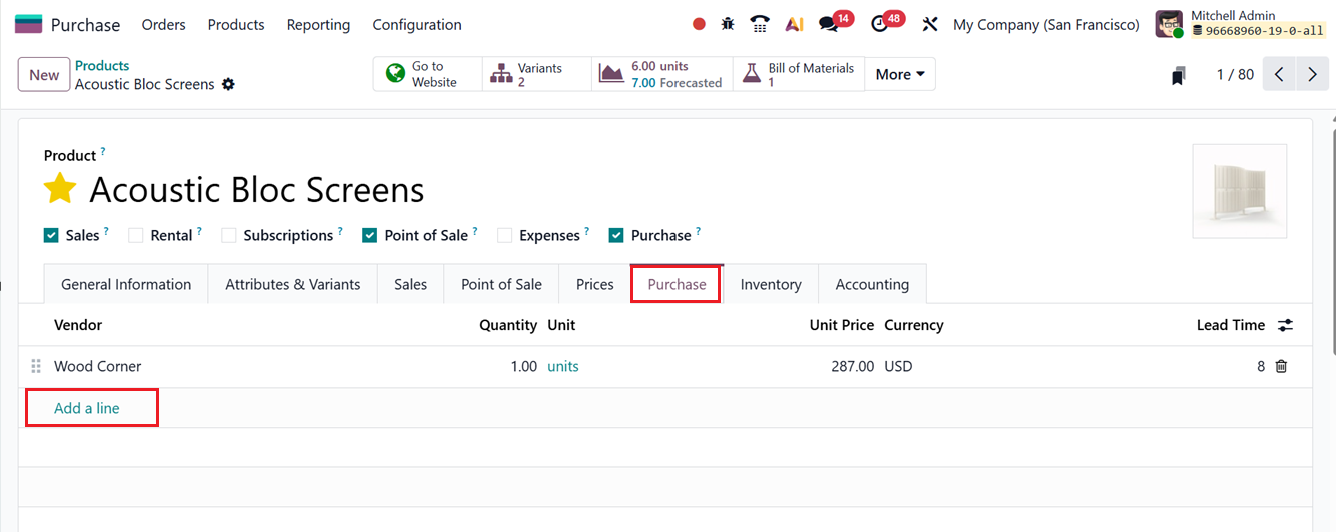Enable the Rental checkbox
Screen dimensions: 1336x532
point(136,236)
